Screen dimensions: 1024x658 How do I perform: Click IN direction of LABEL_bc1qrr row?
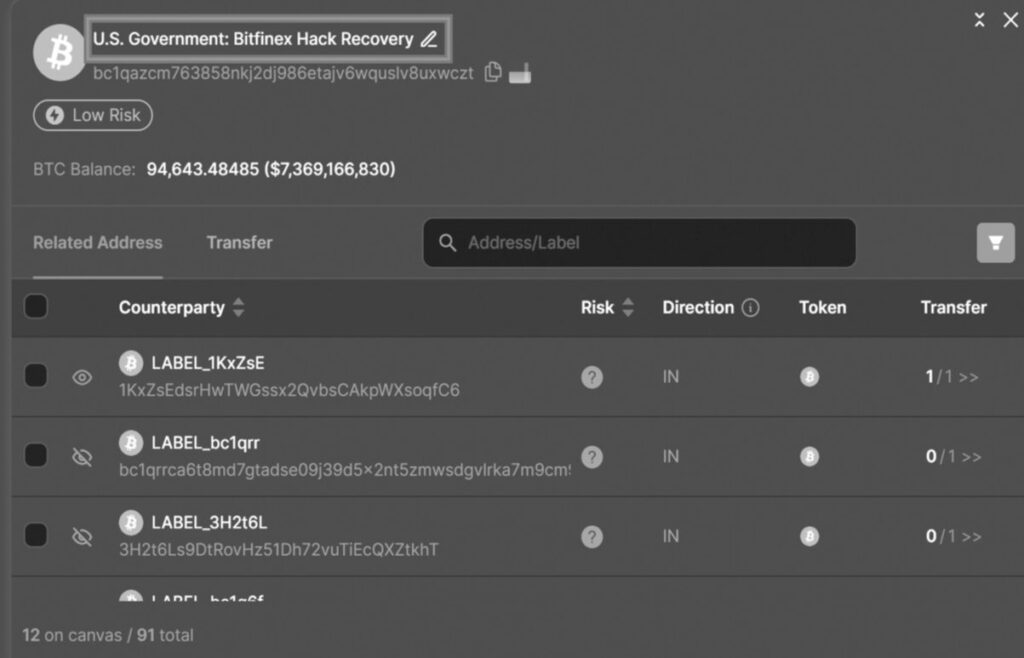671,456
